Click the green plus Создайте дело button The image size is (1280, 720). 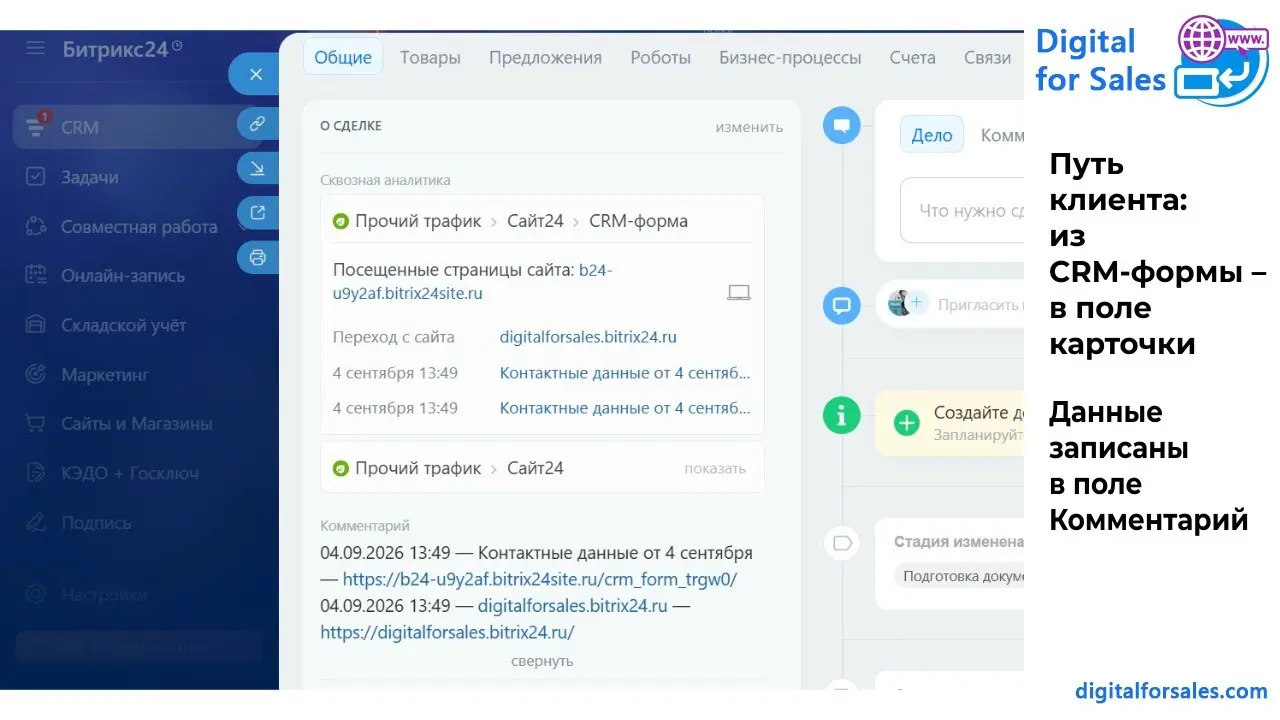[906, 423]
